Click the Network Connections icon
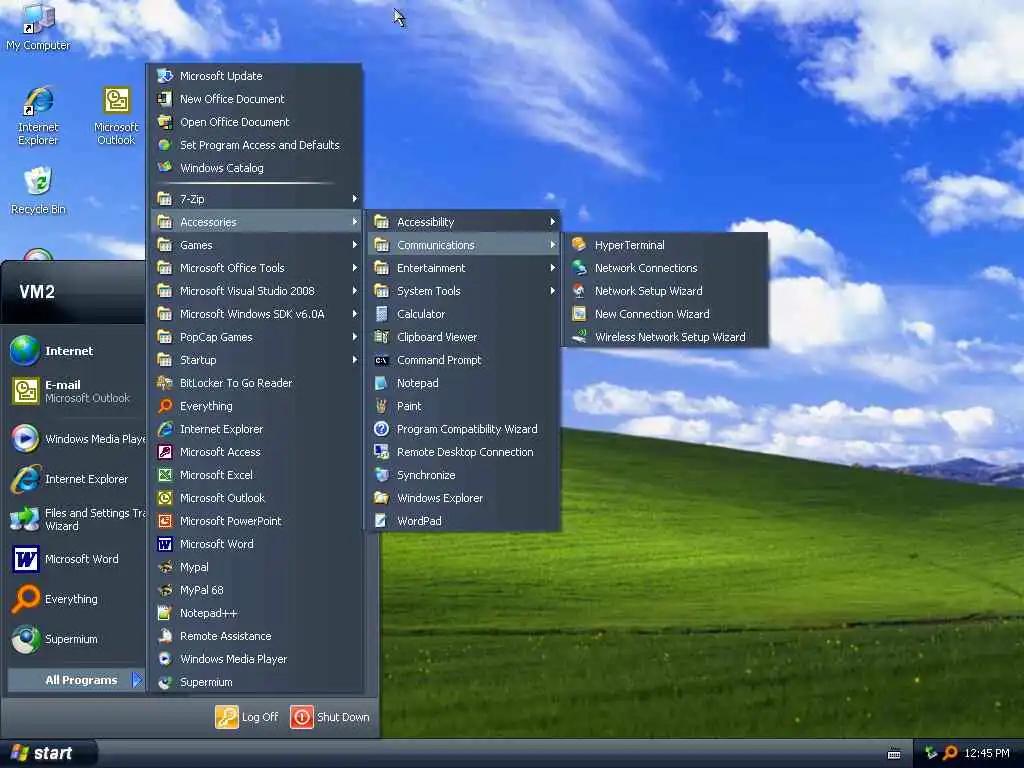1024x768 pixels. point(579,268)
